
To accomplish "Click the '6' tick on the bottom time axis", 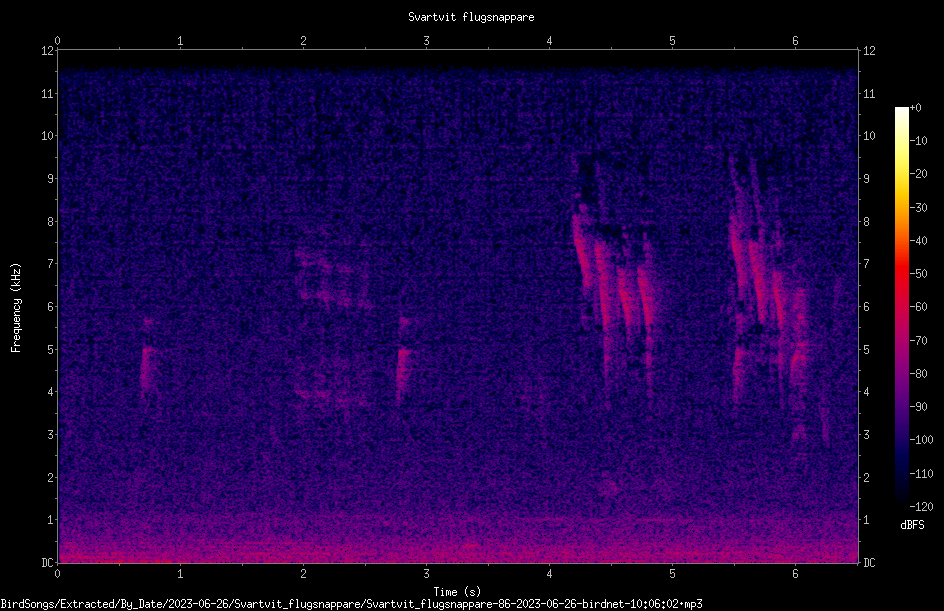I will (795, 574).
